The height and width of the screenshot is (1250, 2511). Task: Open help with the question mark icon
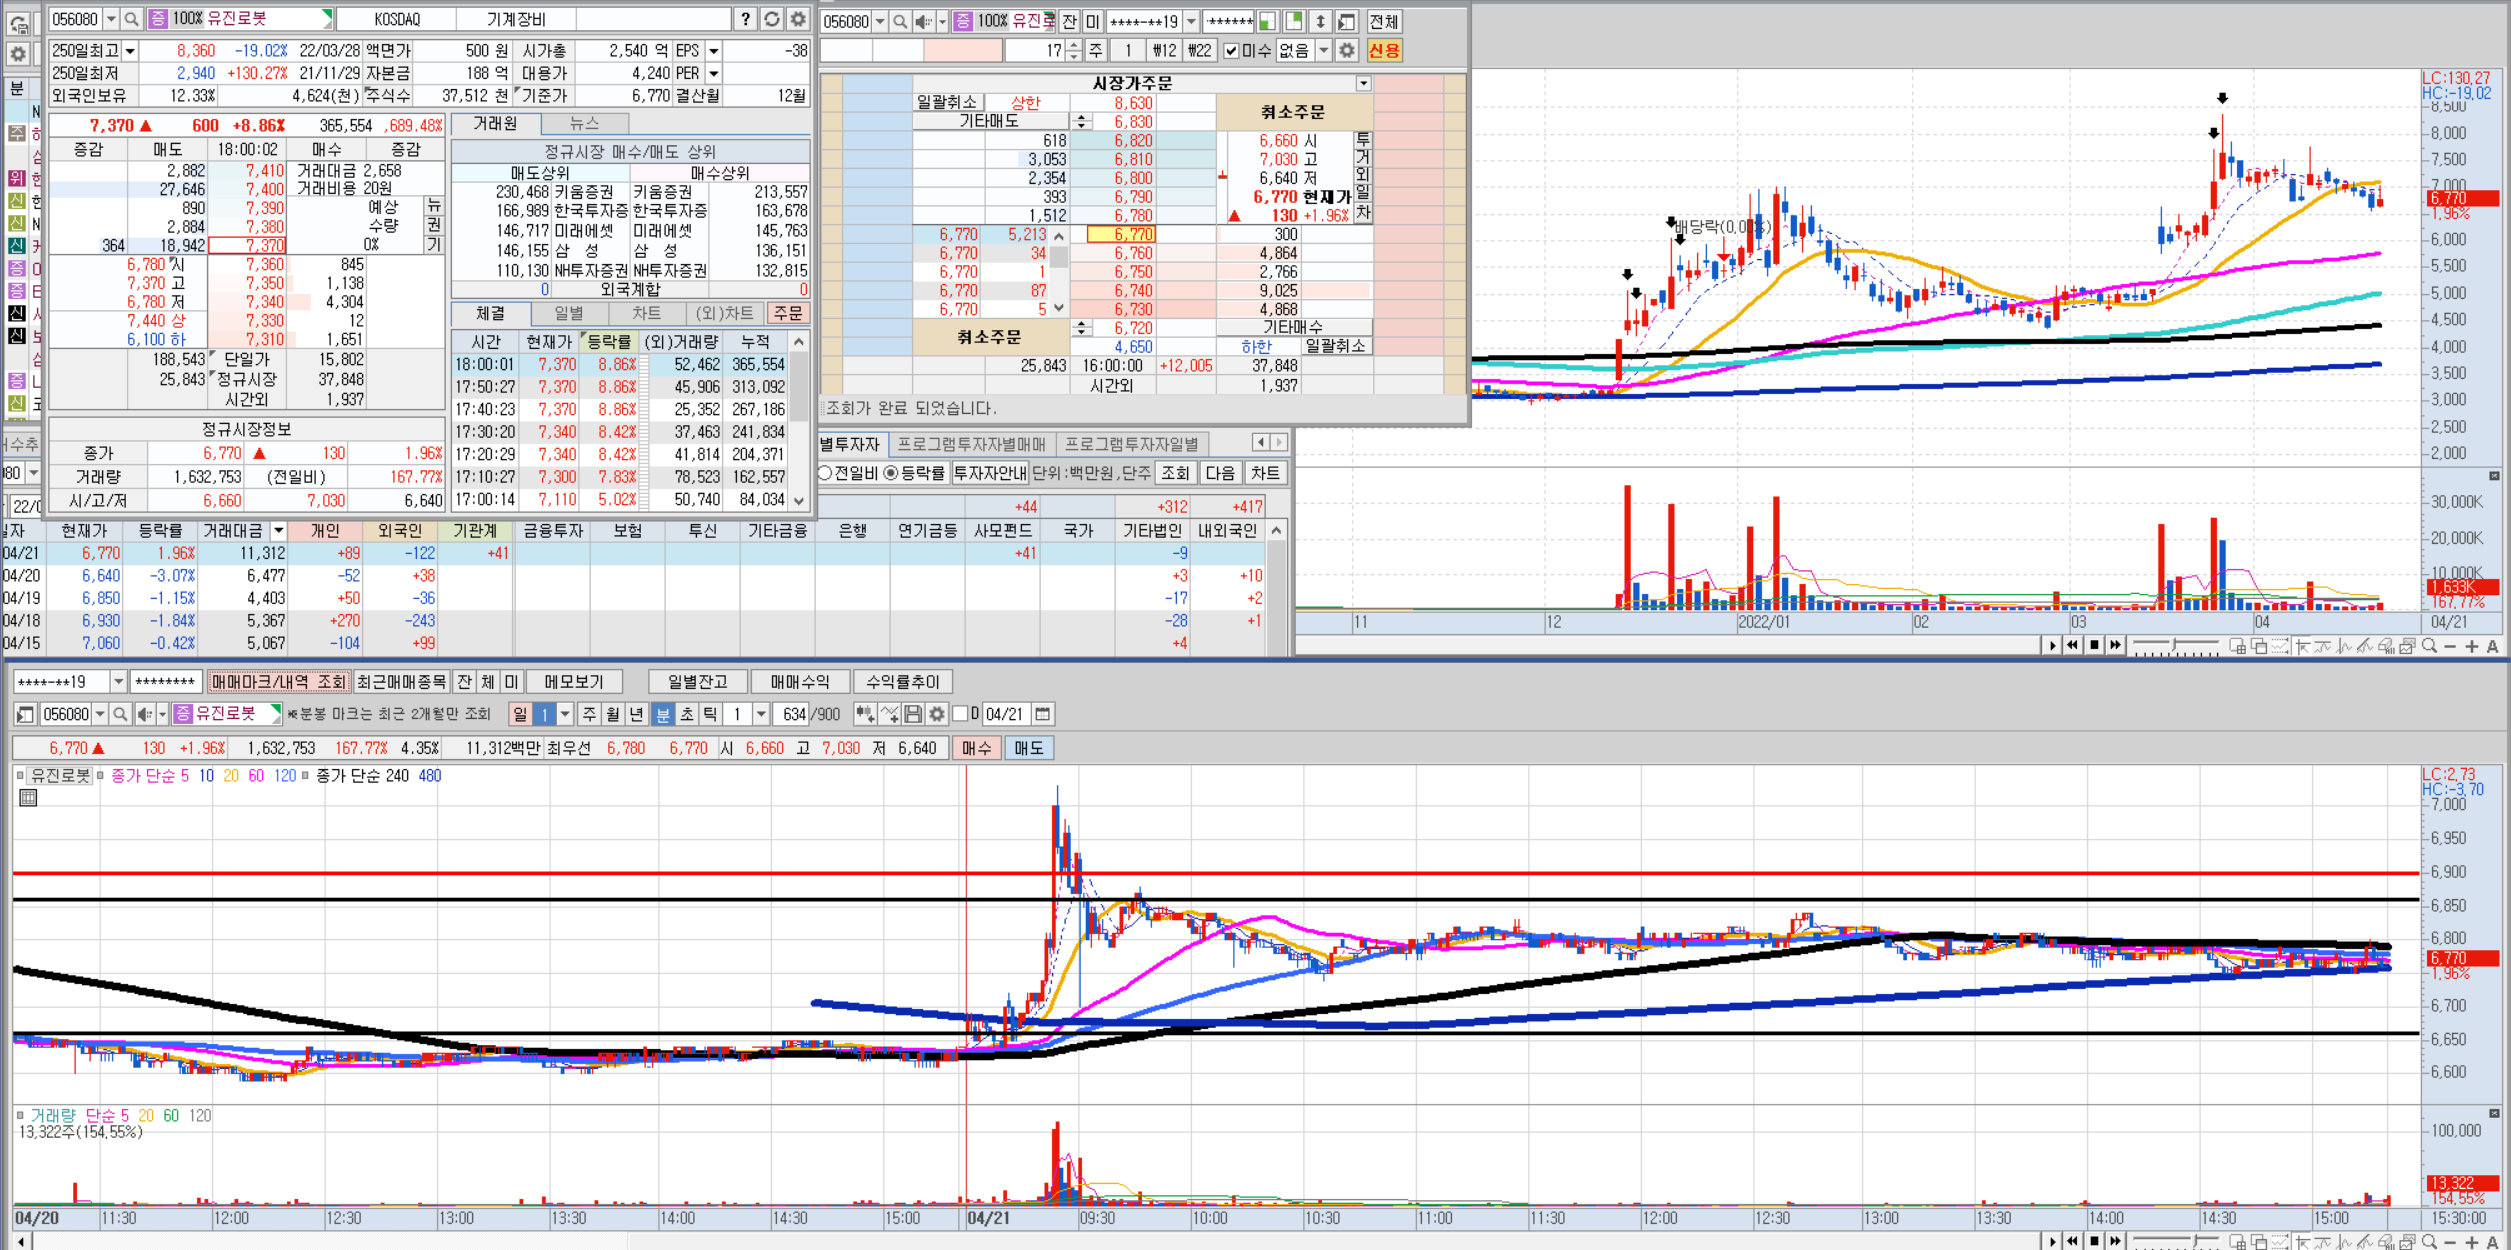pyautogui.click(x=746, y=19)
